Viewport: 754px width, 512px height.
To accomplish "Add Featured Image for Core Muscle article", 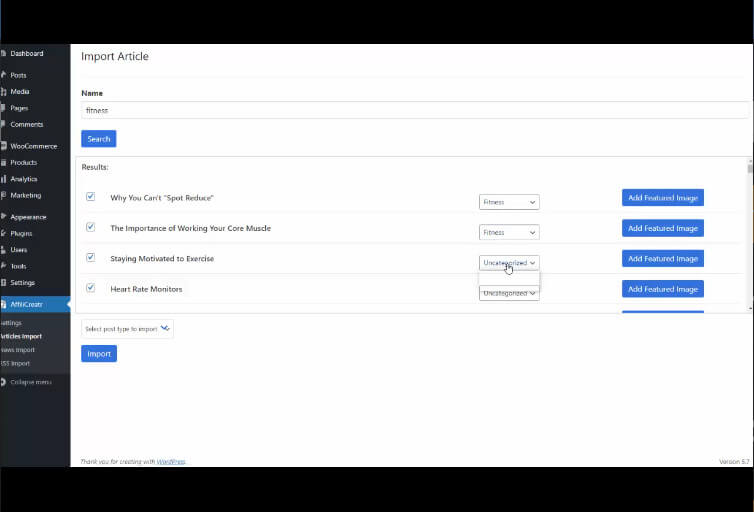I will [663, 228].
